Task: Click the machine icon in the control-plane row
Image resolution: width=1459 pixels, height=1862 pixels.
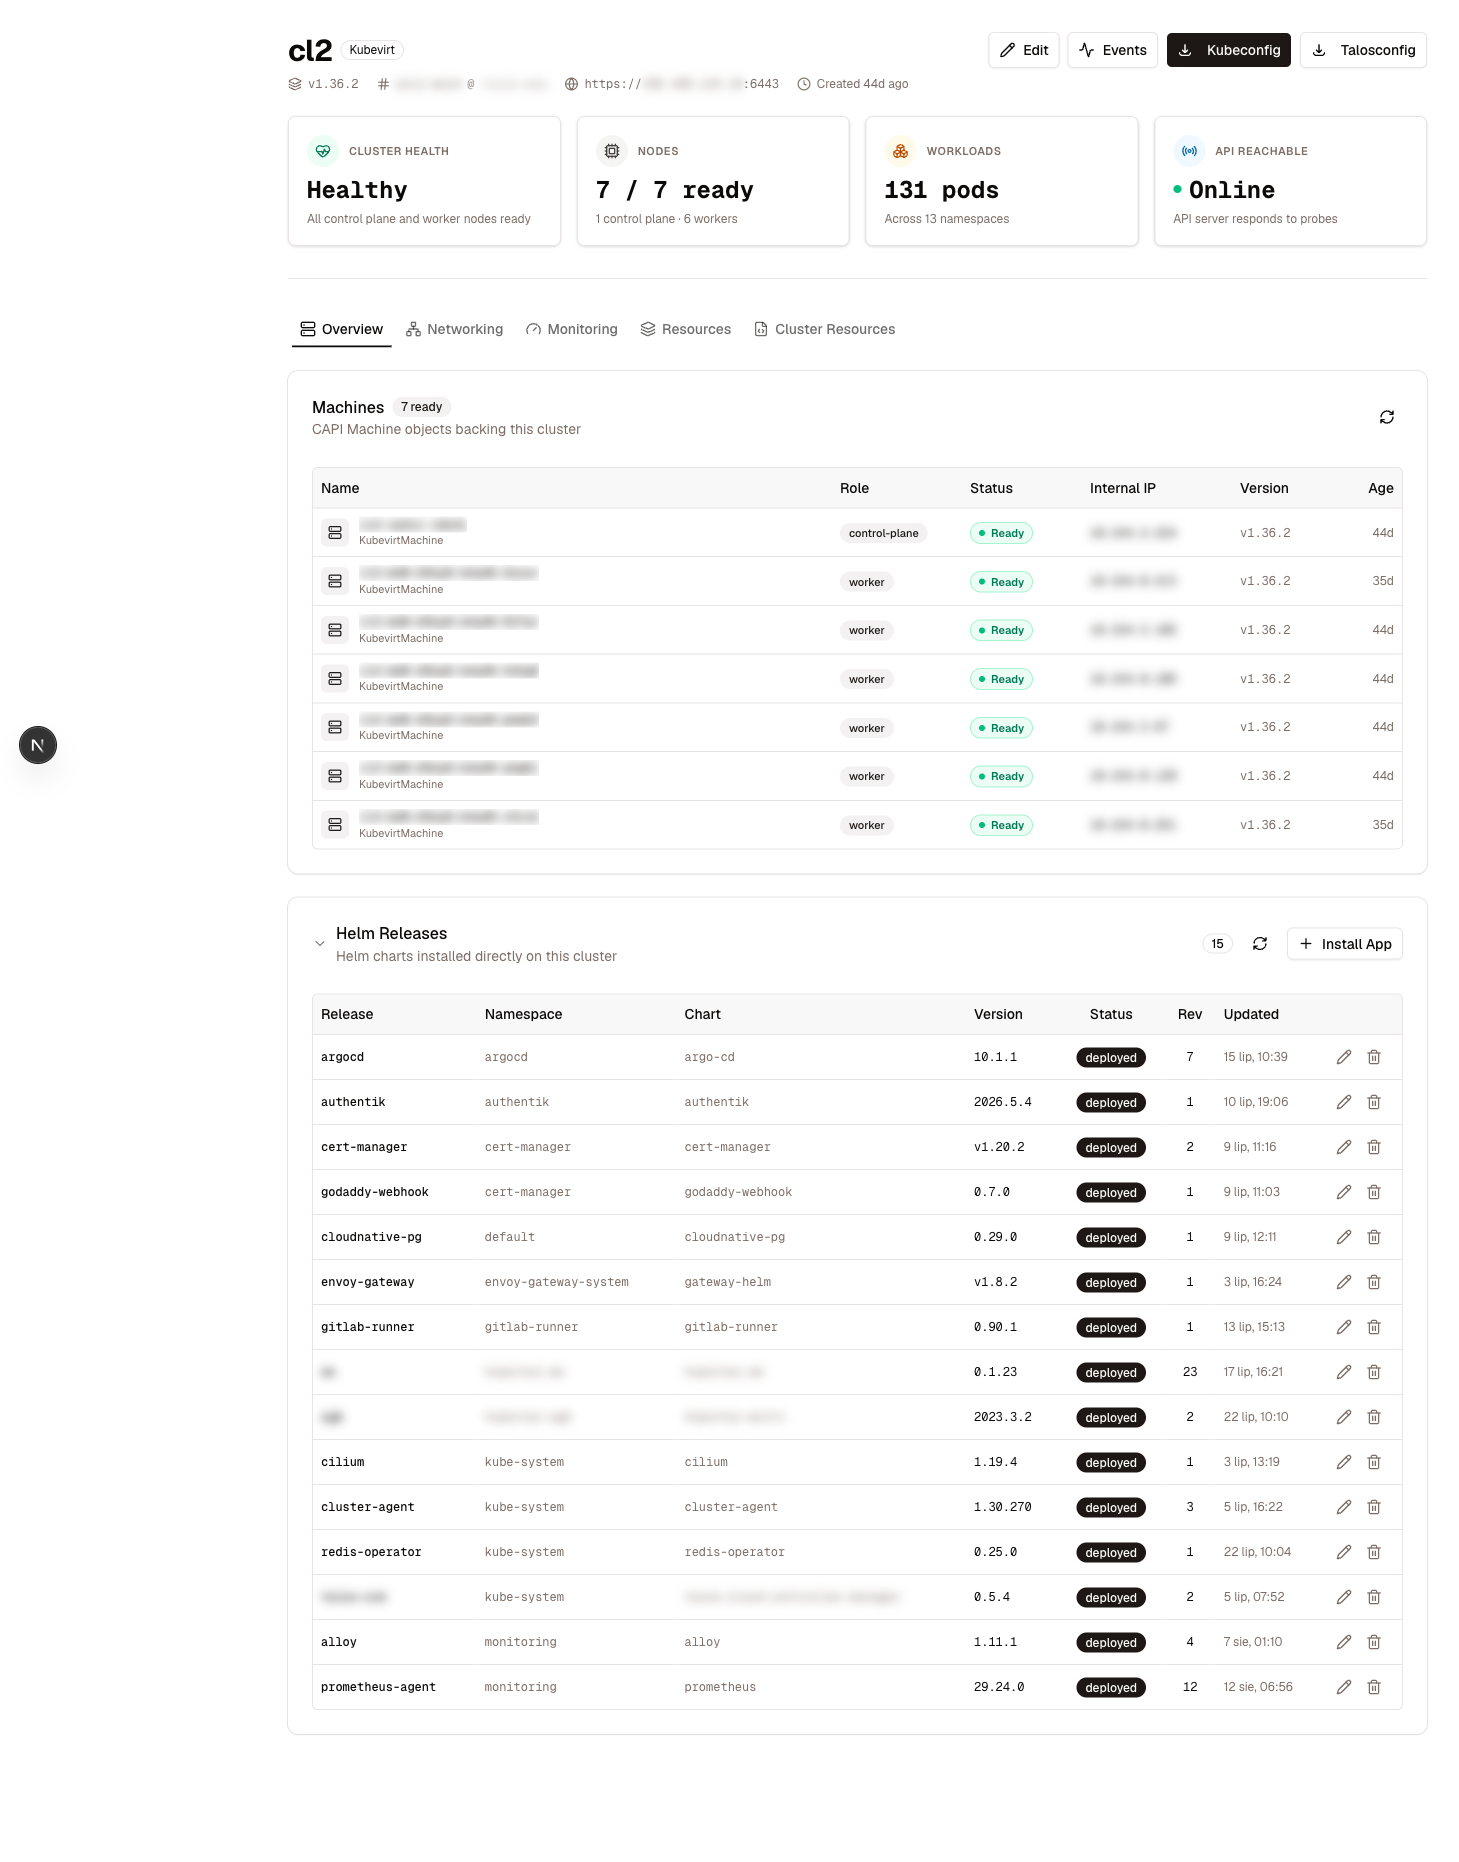Action: coord(335,532)
